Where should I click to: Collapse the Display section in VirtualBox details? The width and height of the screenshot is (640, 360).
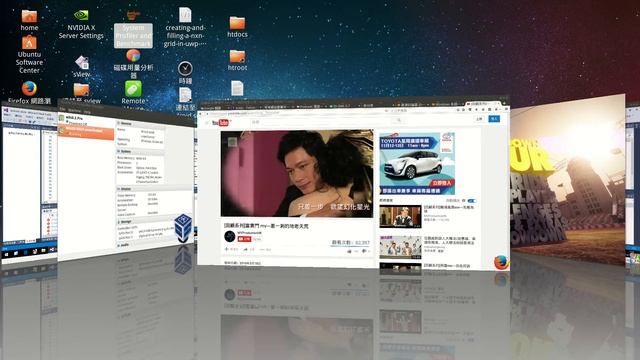[x=119, y=189]
